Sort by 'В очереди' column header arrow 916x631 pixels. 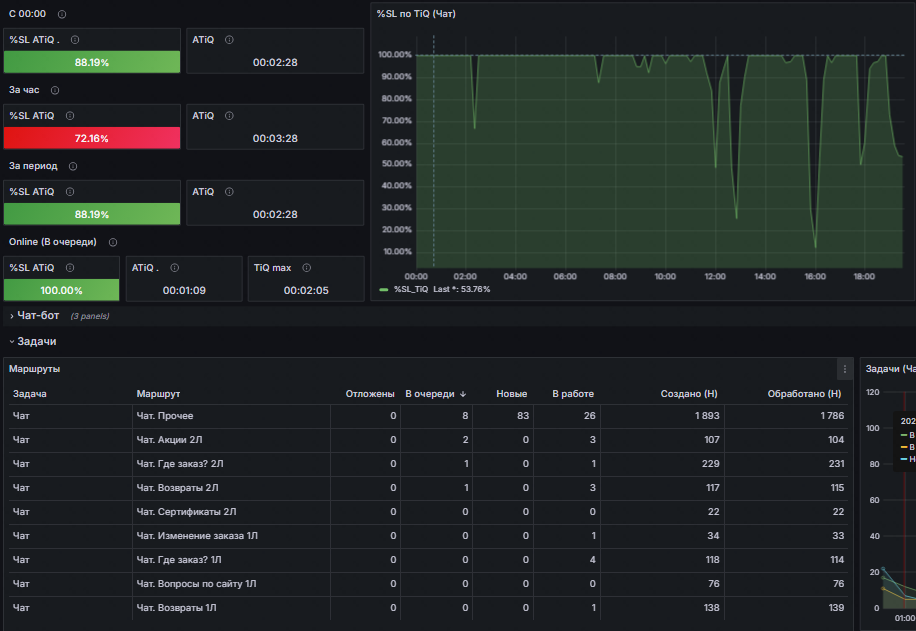point(463,394)
